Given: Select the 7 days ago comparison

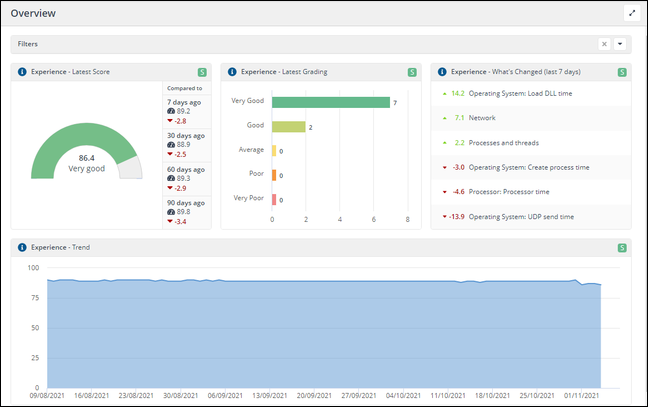Looking at the screenshot, I should click(185, 102).
